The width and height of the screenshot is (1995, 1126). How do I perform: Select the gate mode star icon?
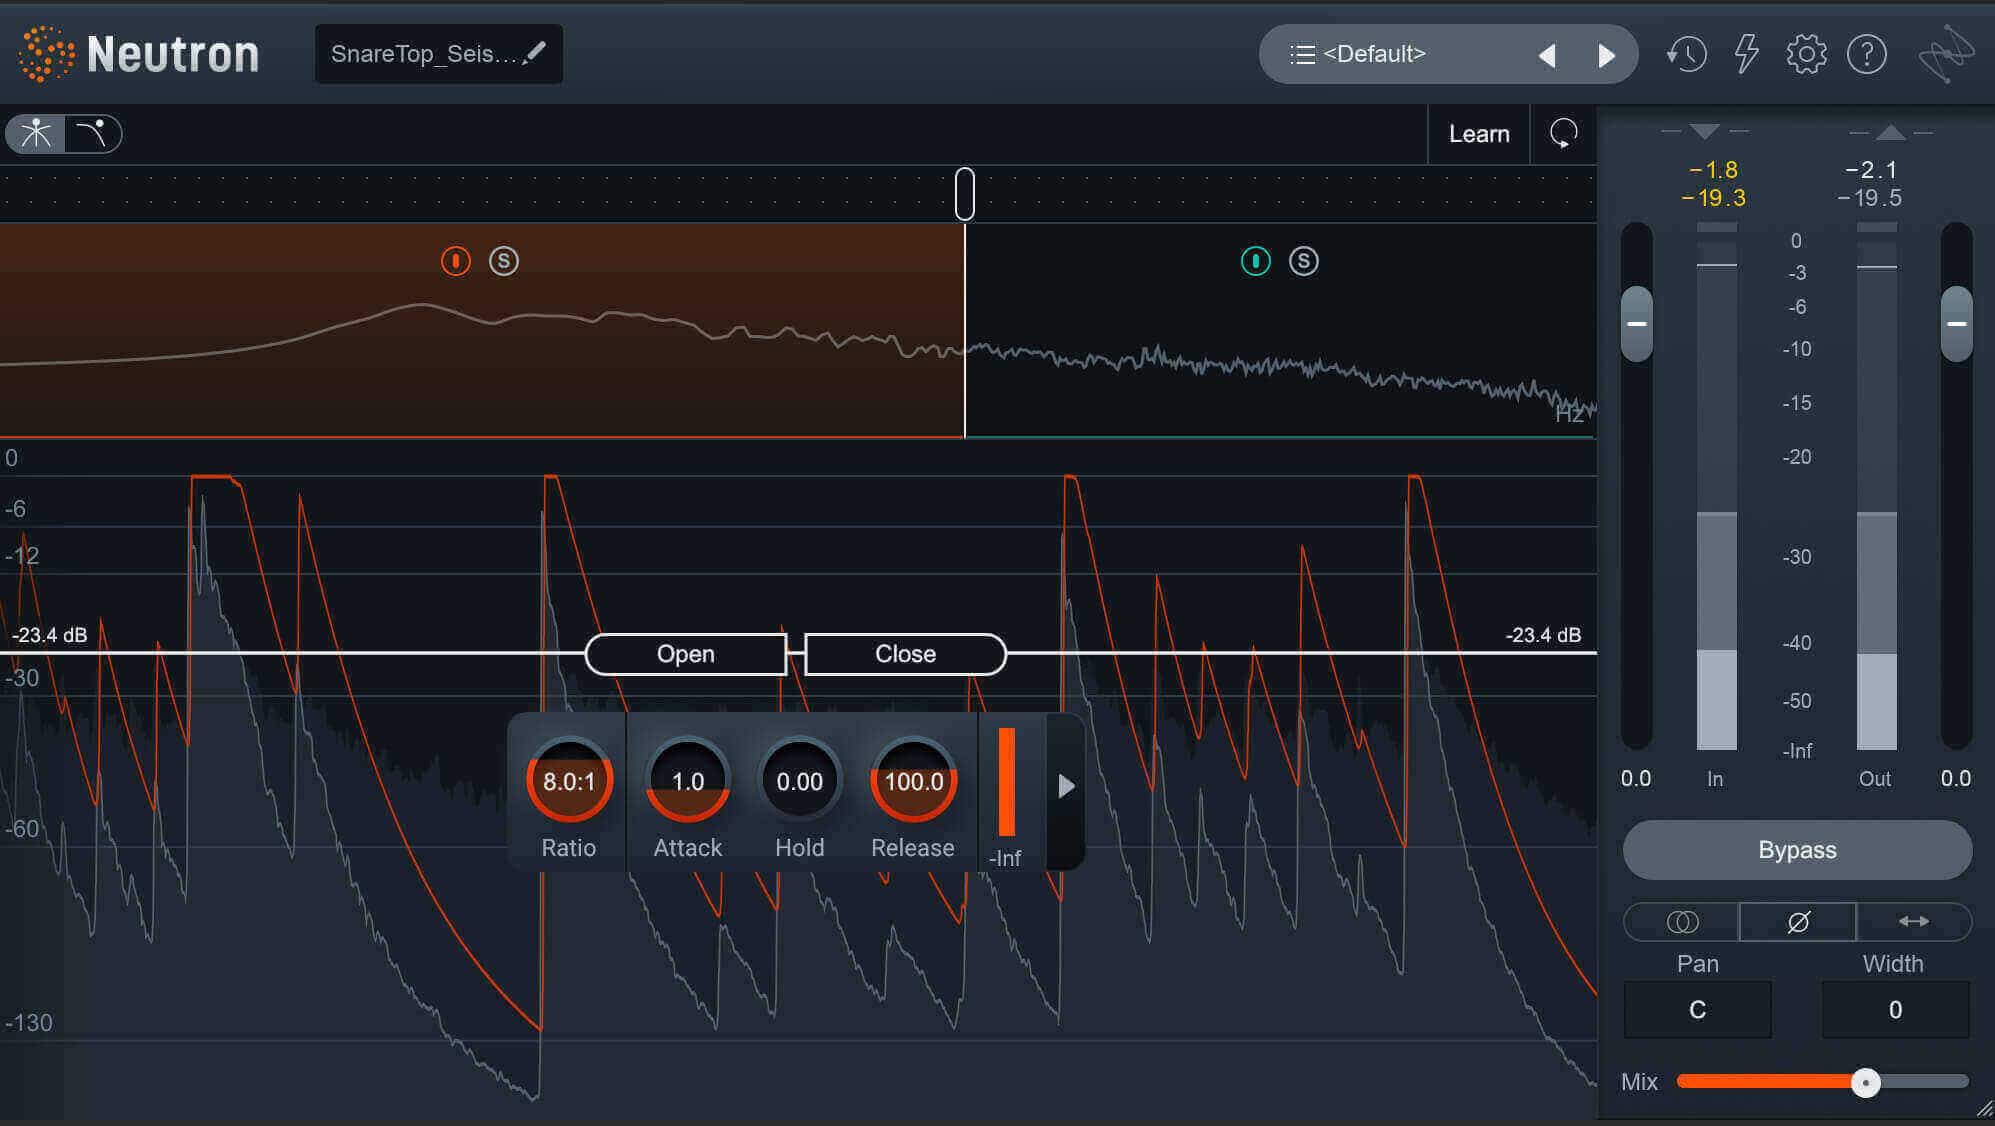(x=36, y=134)
